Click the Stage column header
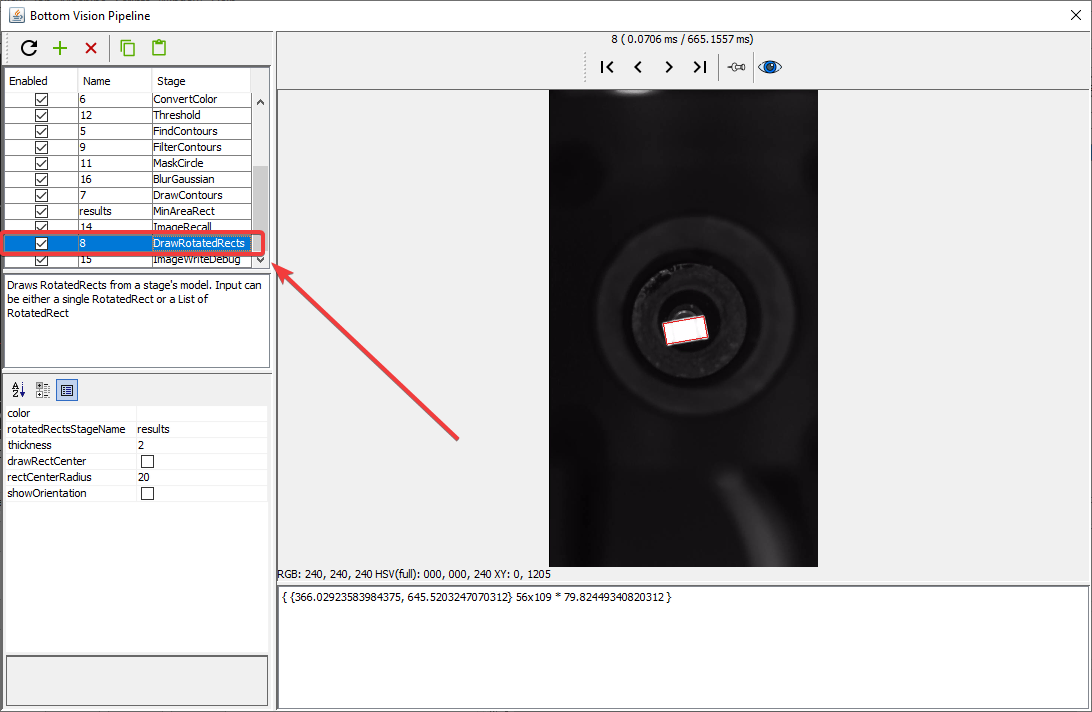The image size is (1092, 712). pos(200,81)
